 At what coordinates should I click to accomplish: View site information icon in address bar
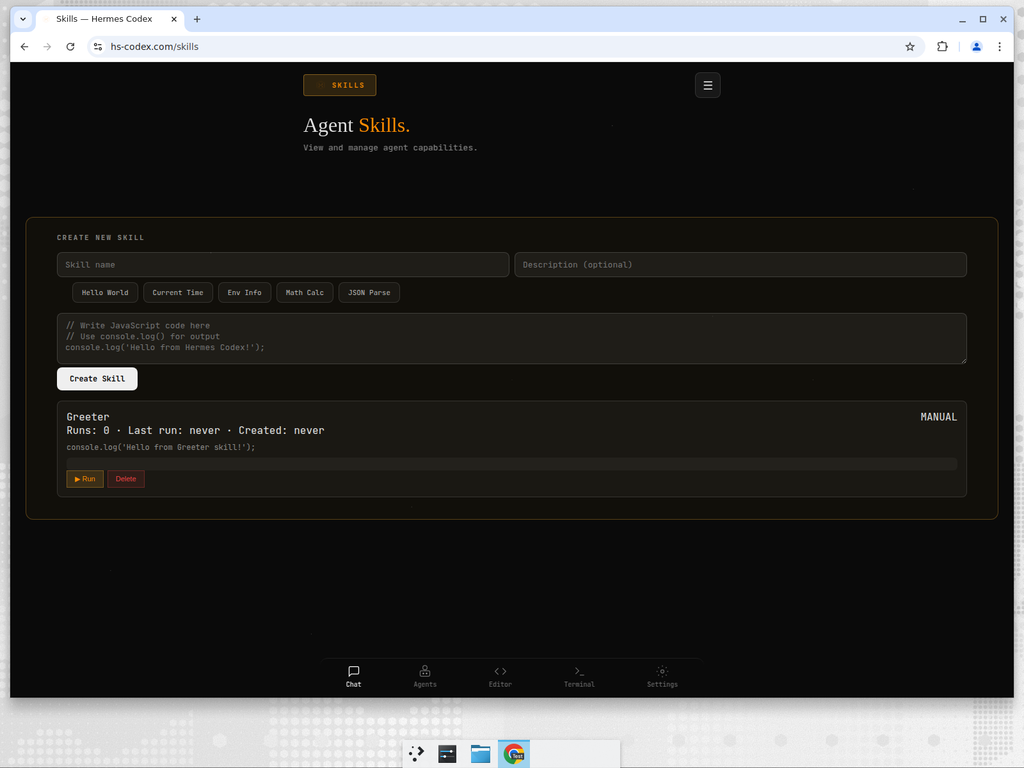pyautogui.click(x=98, y=46)
